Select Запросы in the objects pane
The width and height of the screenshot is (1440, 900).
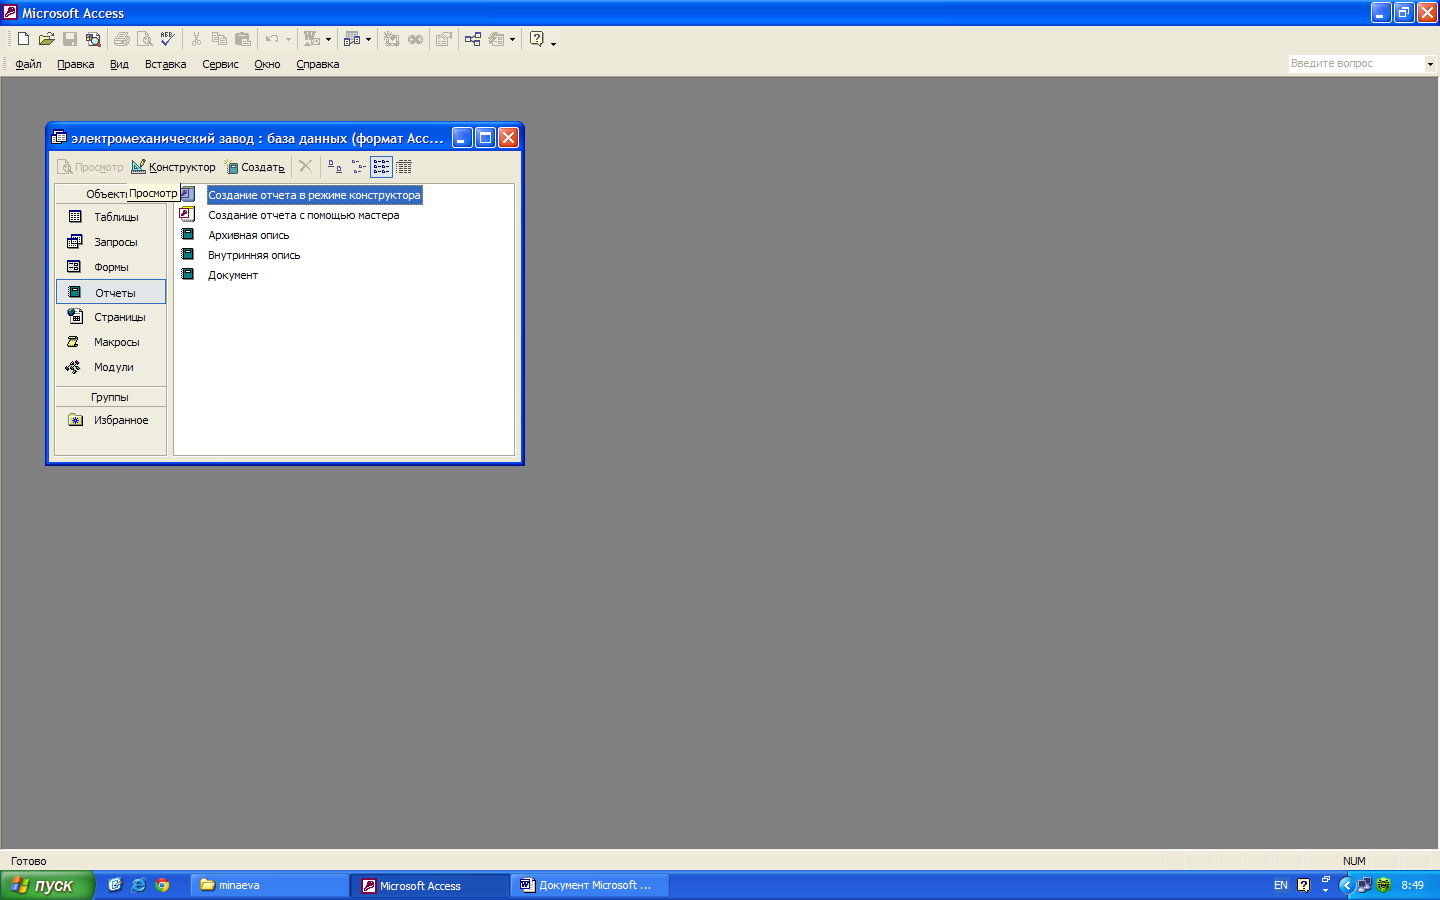(x=110, y=242)
